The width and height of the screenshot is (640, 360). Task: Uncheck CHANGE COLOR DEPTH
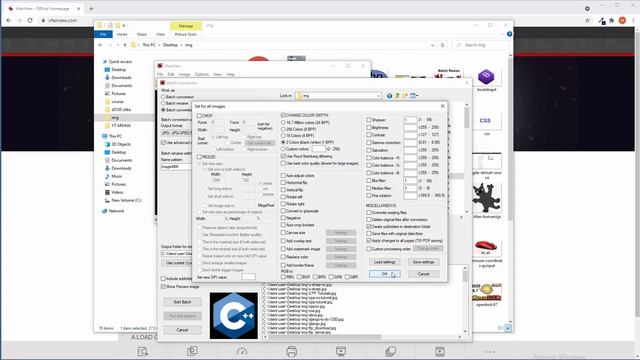tap(283, 116)
